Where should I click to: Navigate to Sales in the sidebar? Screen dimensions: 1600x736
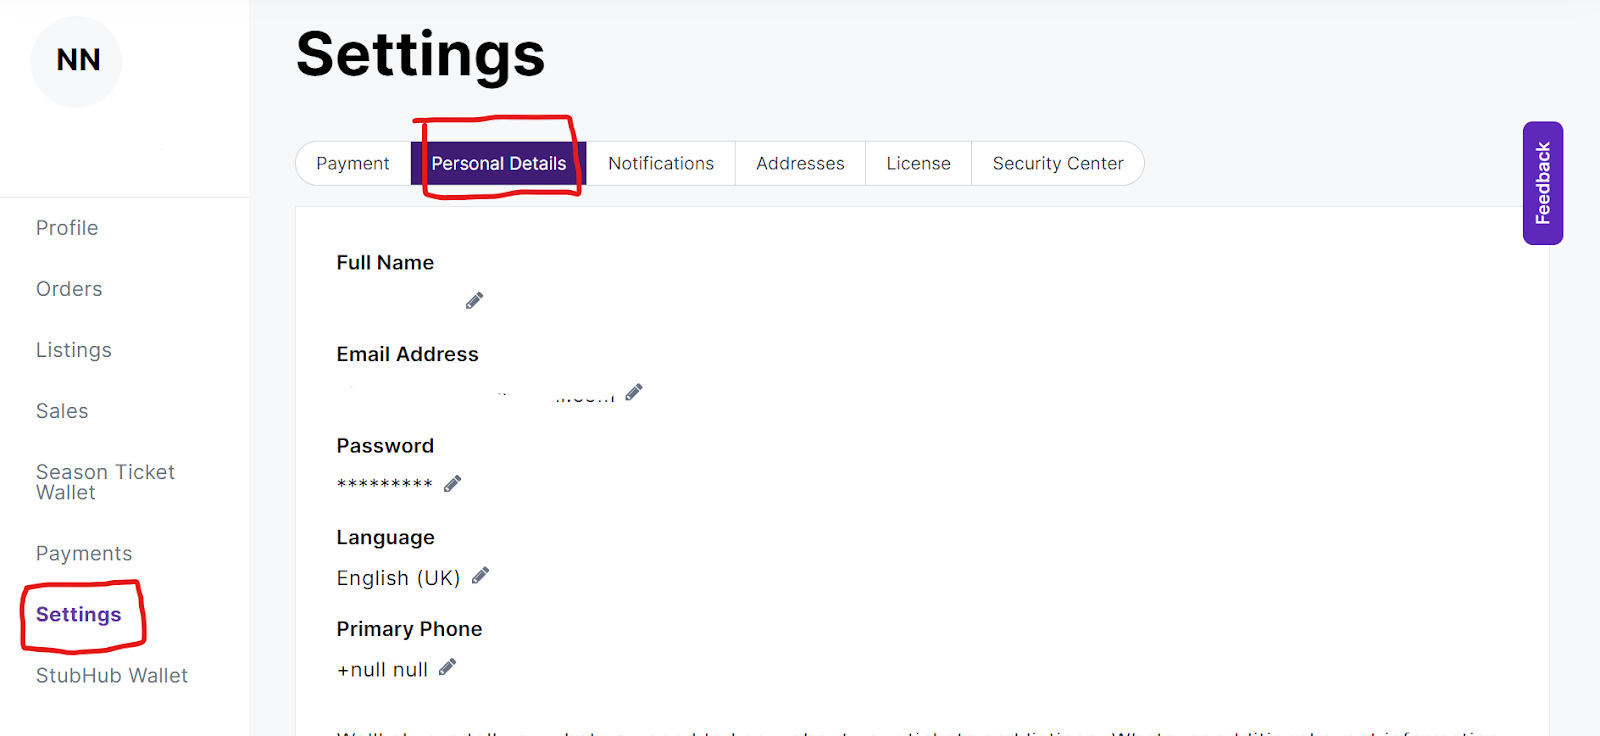[62, 411]
